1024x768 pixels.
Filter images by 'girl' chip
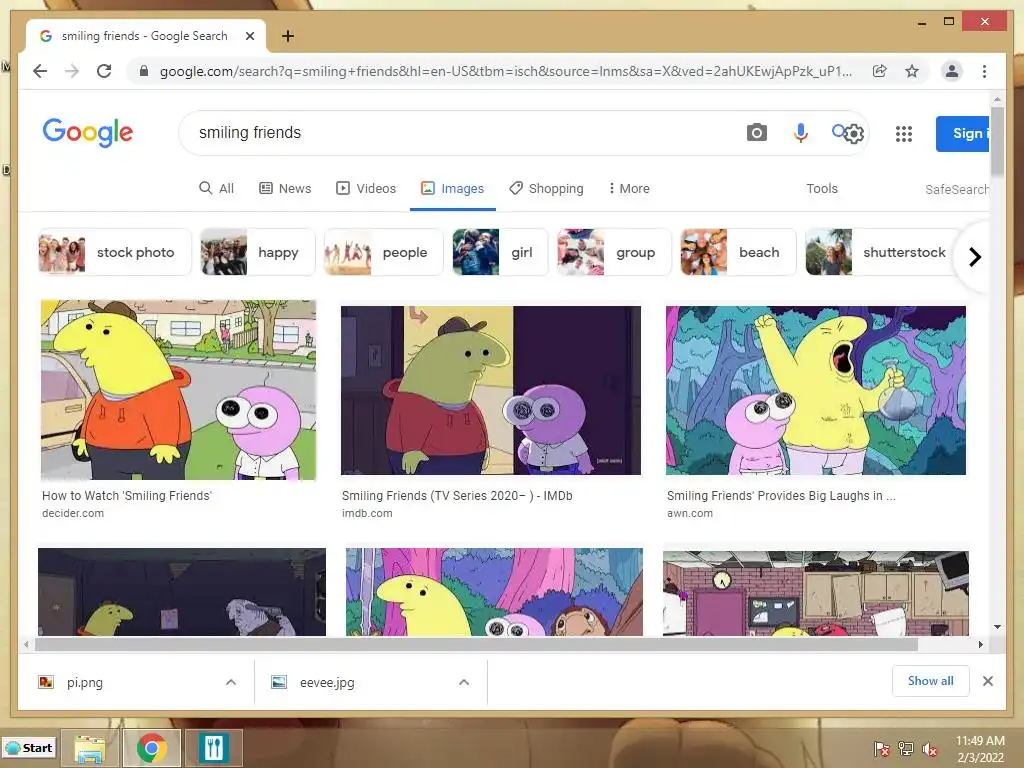pyautogui.click(x=500, y=252)
